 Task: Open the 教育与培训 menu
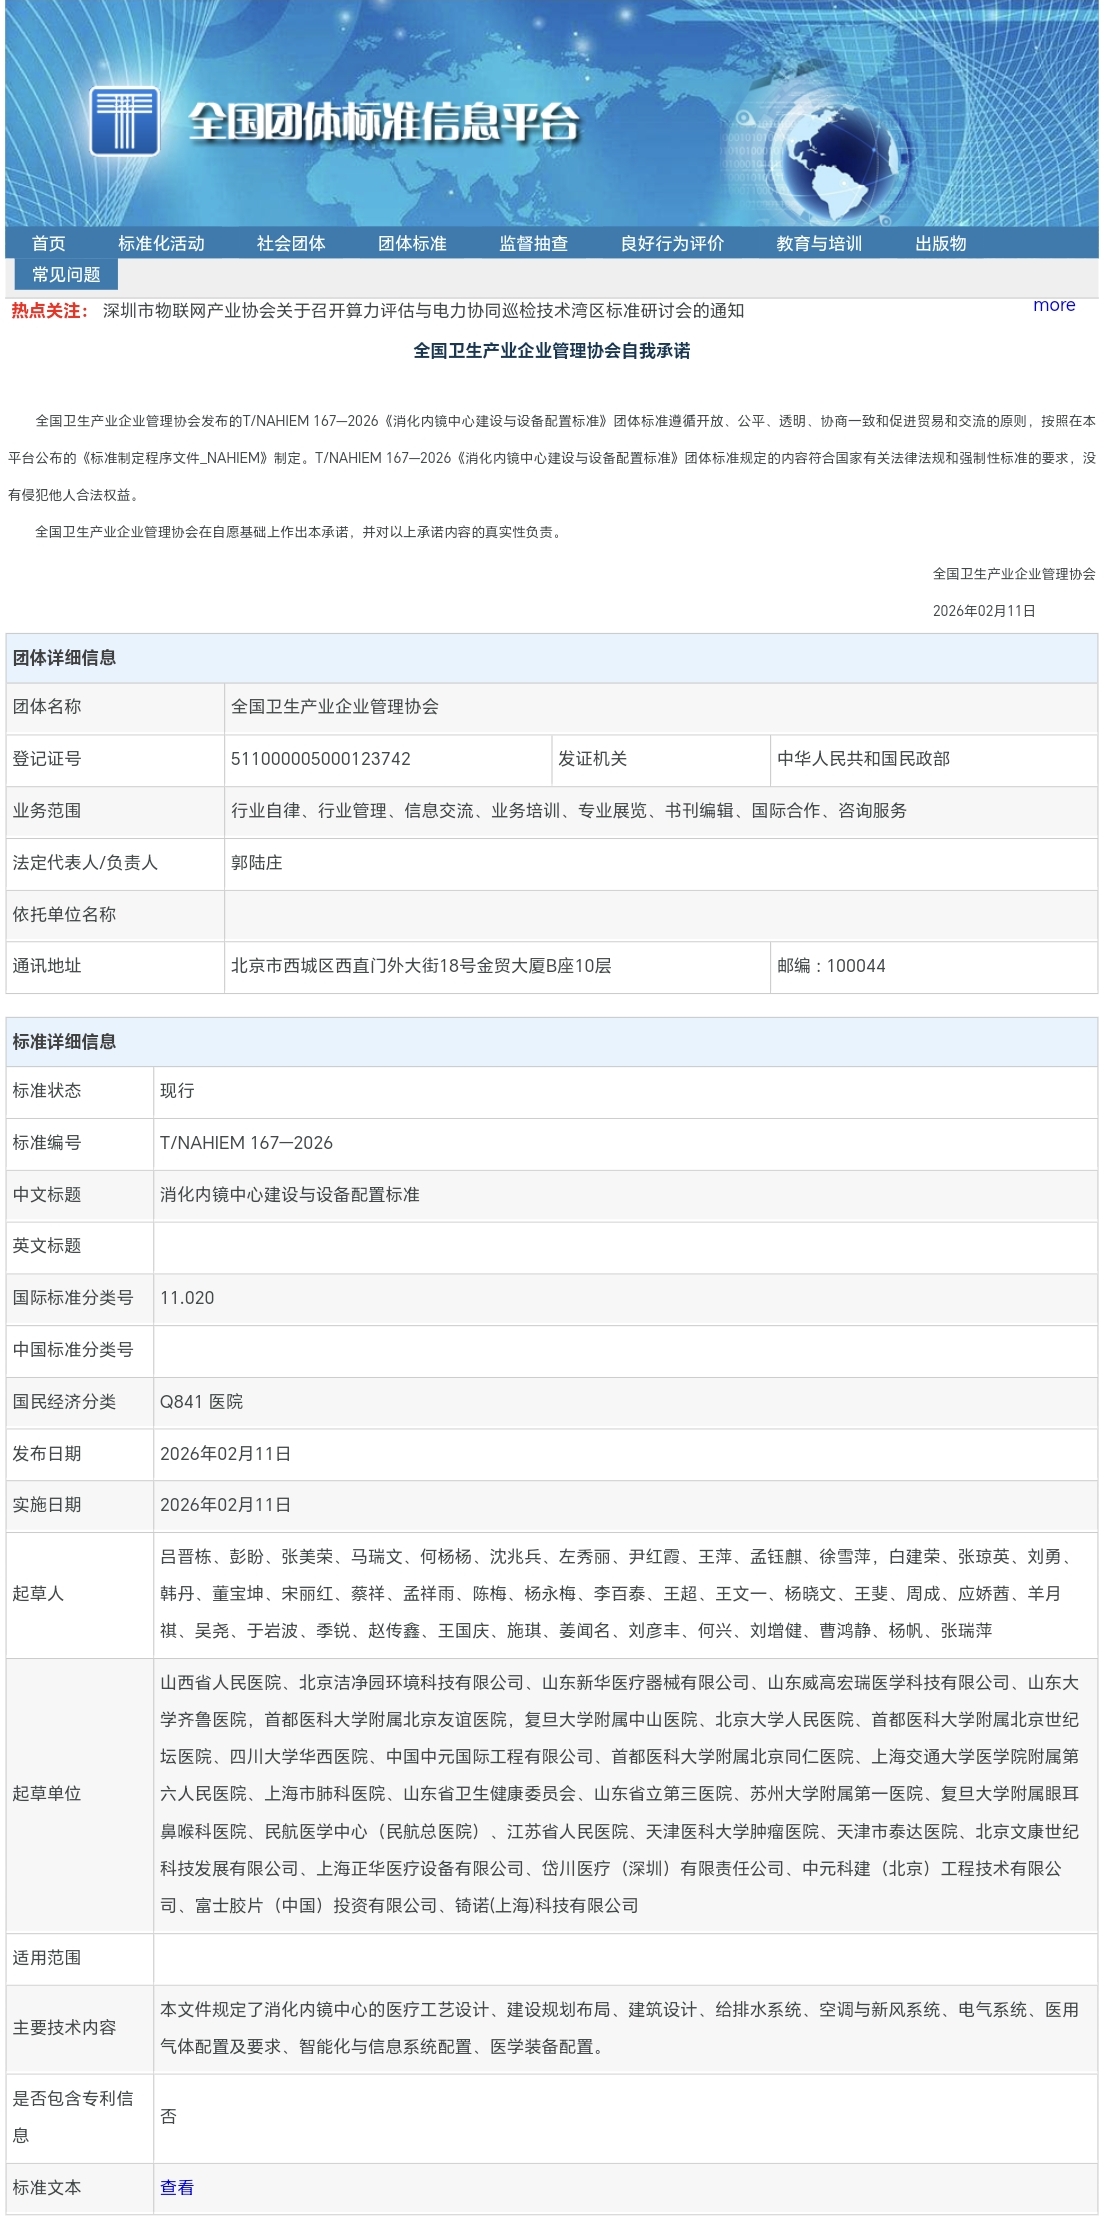pyautogui.click(x=819, y=244)
